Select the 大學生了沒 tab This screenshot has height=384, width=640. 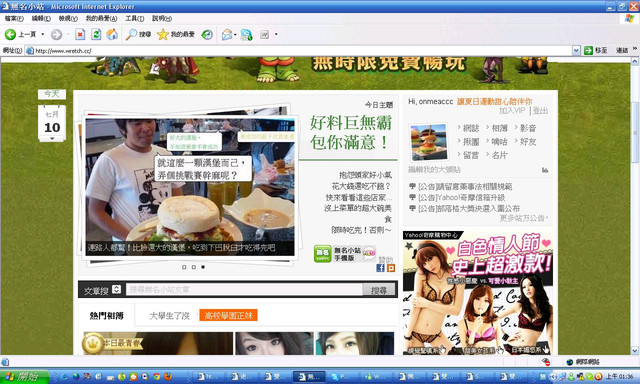click(x=169, y=315)
